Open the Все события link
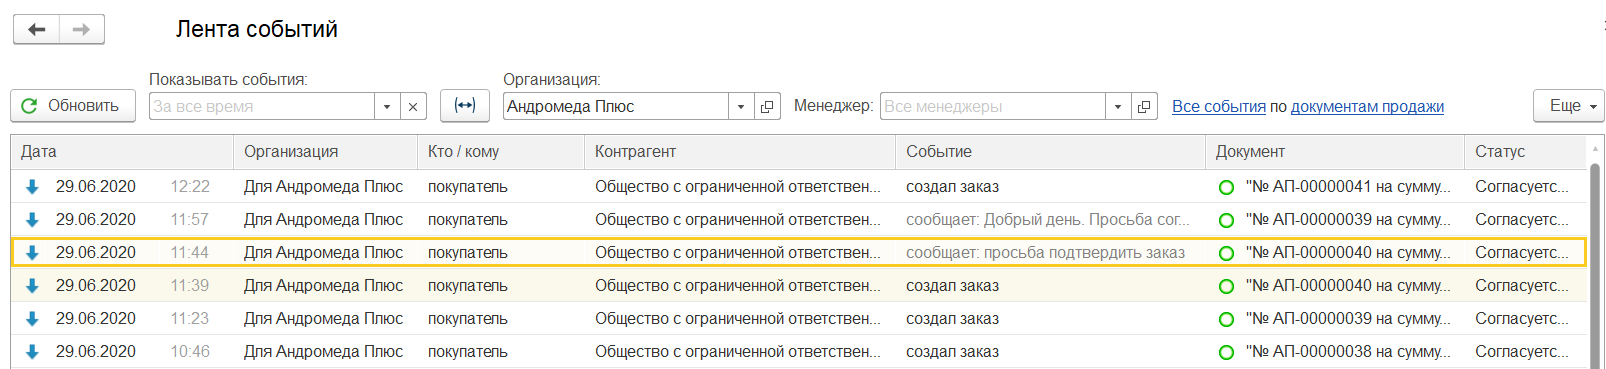Screen dimensions: 1606x369 pyautogui.click(x=1219, y=106)
